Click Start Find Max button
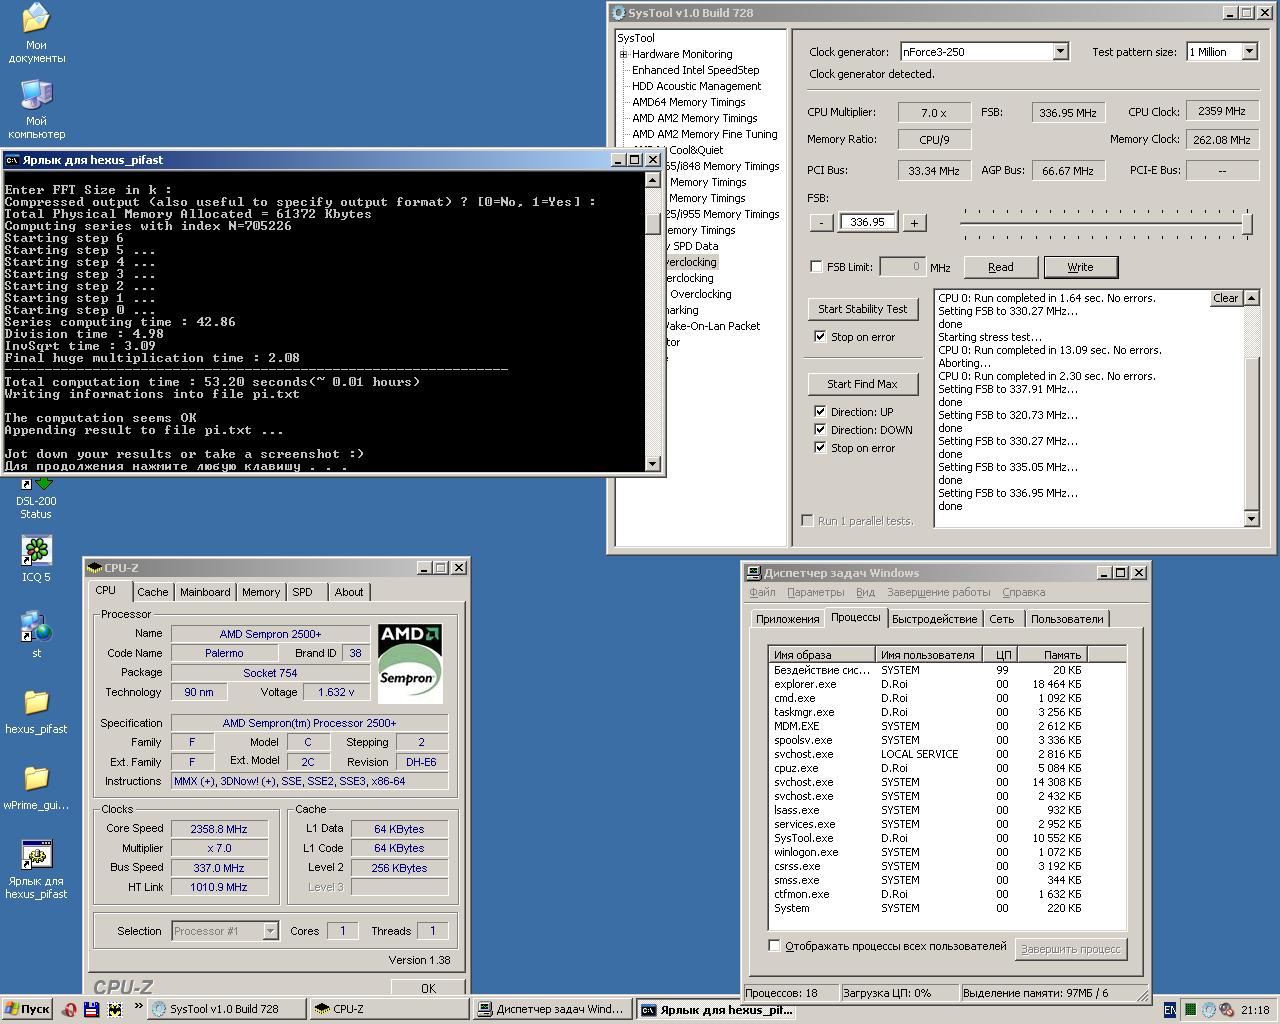This screenshot has height=1024, width=1280. (x=862, y=384)
